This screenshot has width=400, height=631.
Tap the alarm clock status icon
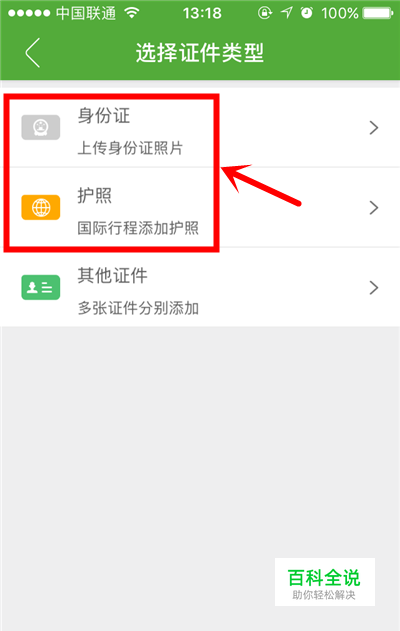pyautogui.click(x=307, y=13)
